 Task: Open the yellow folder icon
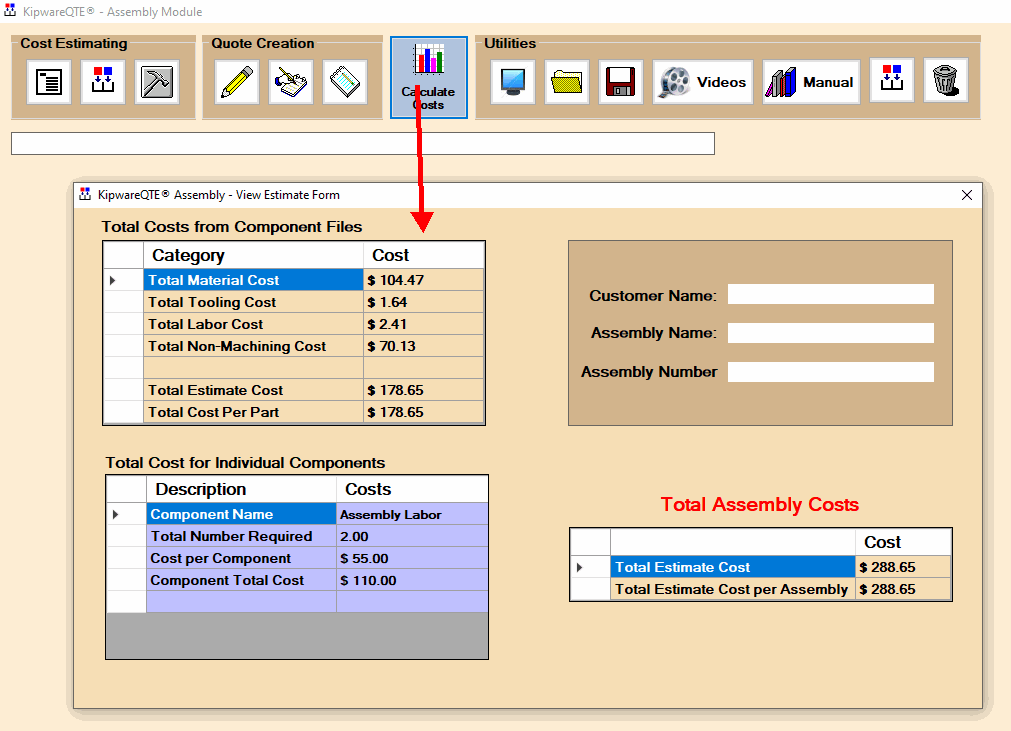(567, 82)
